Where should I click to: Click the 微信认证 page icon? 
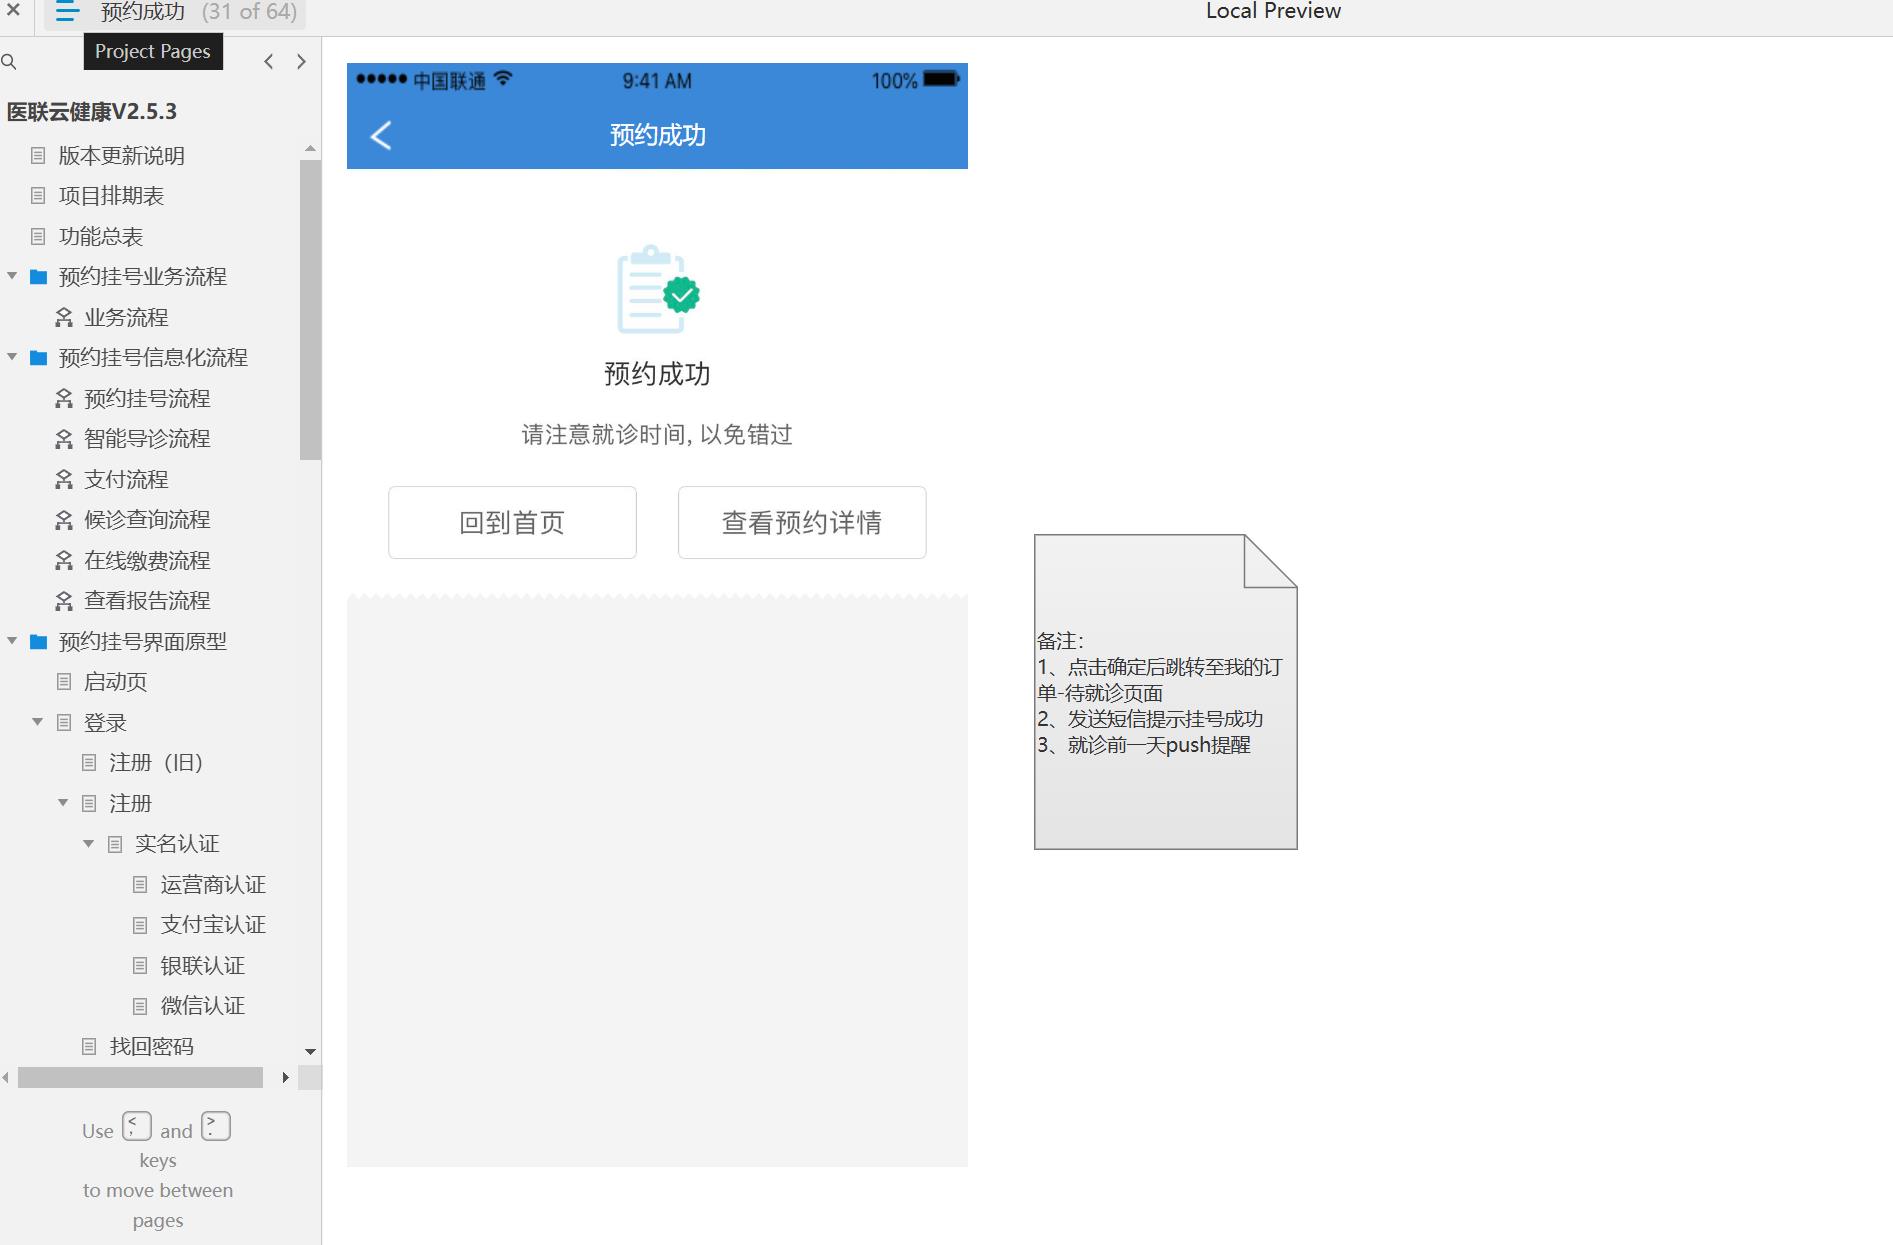[140, 1006]
